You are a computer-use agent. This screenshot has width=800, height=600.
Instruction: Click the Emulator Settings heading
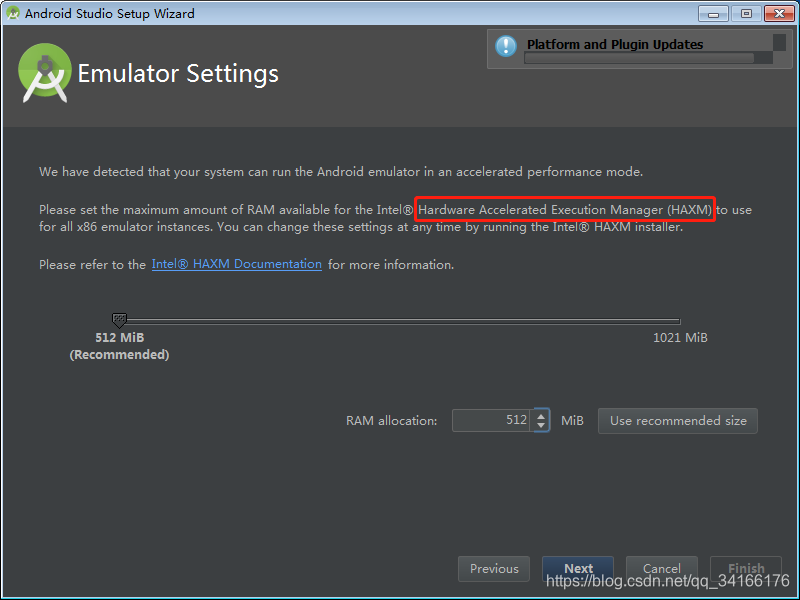[x=178, y=73]
